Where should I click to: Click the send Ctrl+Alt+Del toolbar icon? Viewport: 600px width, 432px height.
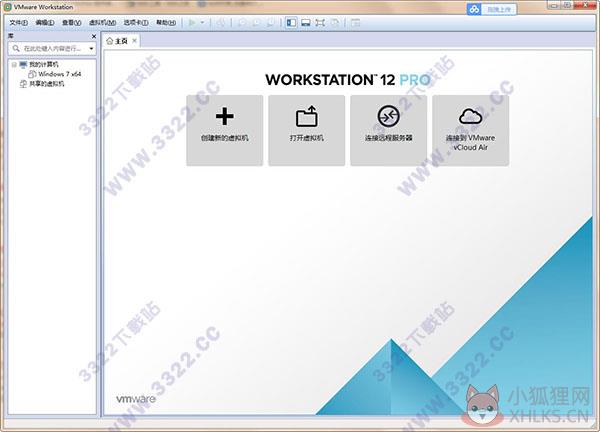pyautogui.click(x=221, y=23)
